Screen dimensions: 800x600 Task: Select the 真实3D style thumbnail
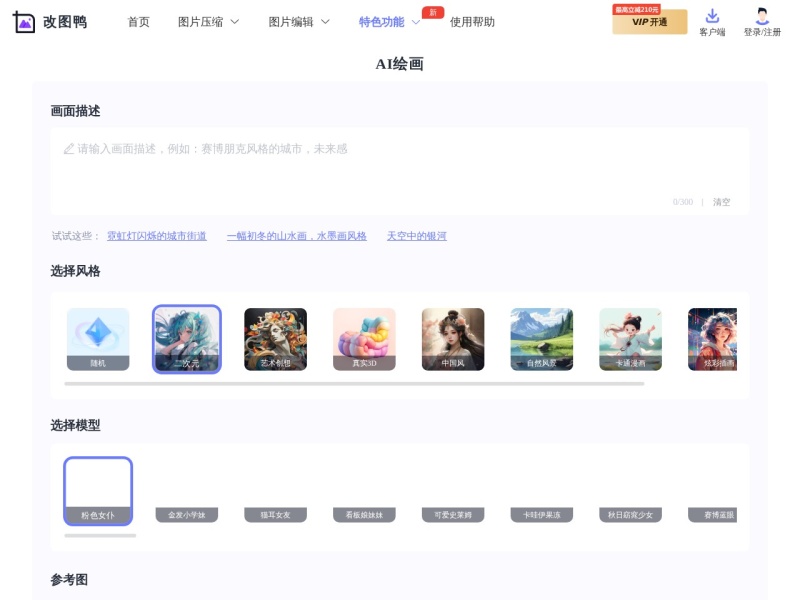pos(364,339)
